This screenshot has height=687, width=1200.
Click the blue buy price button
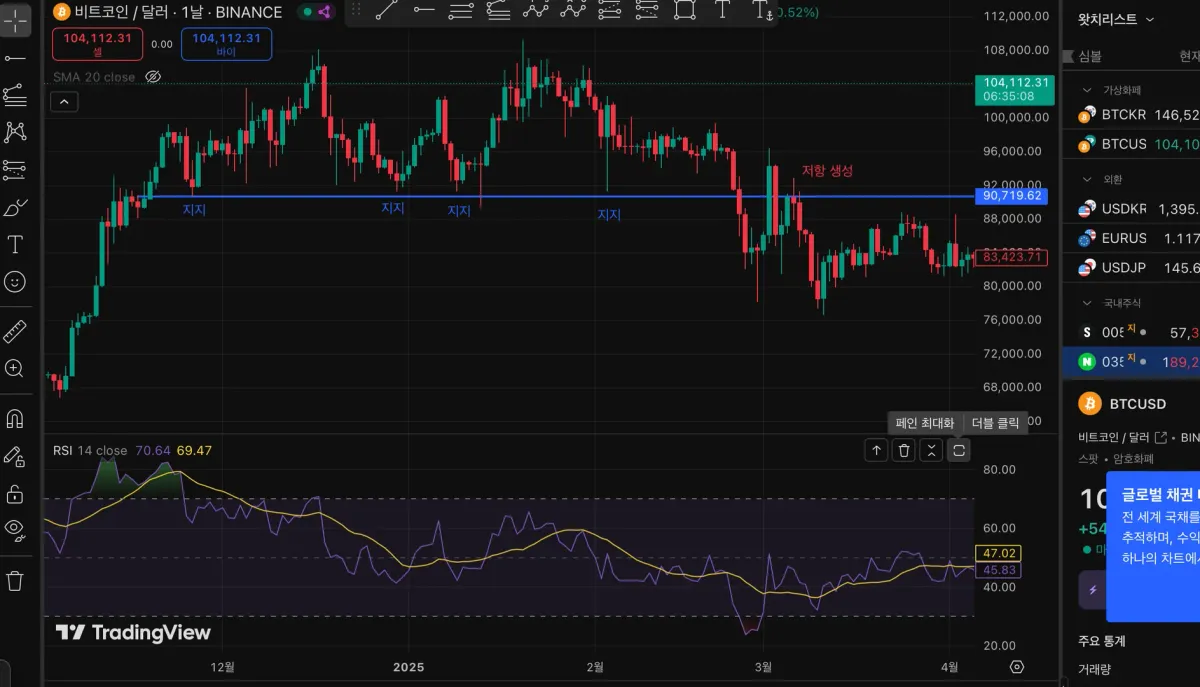click(226, 44)
